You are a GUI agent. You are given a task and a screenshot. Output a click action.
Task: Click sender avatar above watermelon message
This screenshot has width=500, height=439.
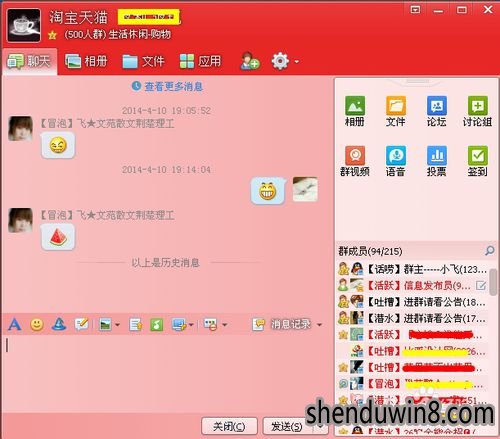pos(20,220)
